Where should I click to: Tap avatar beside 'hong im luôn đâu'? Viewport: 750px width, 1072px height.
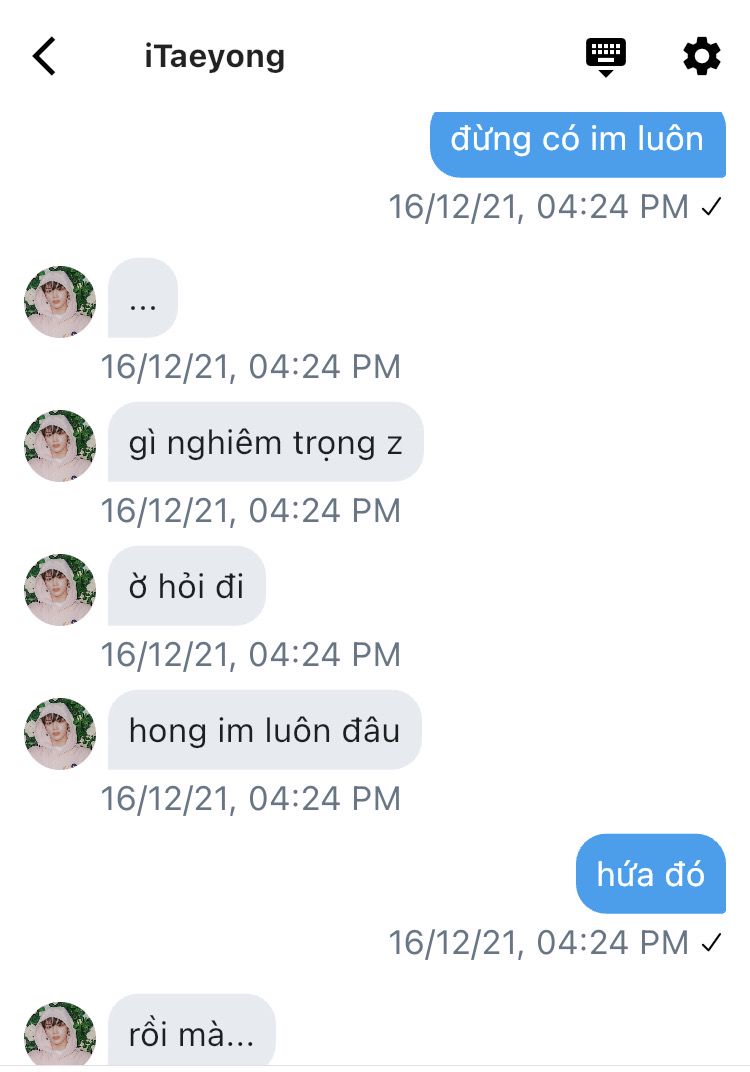pos(60,734)
